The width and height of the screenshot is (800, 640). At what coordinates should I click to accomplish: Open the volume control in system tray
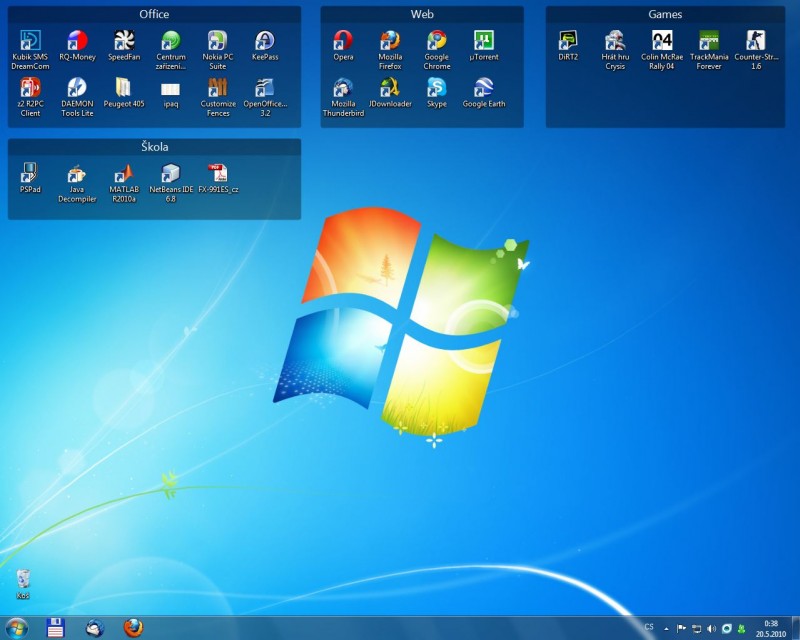[711, 628]
